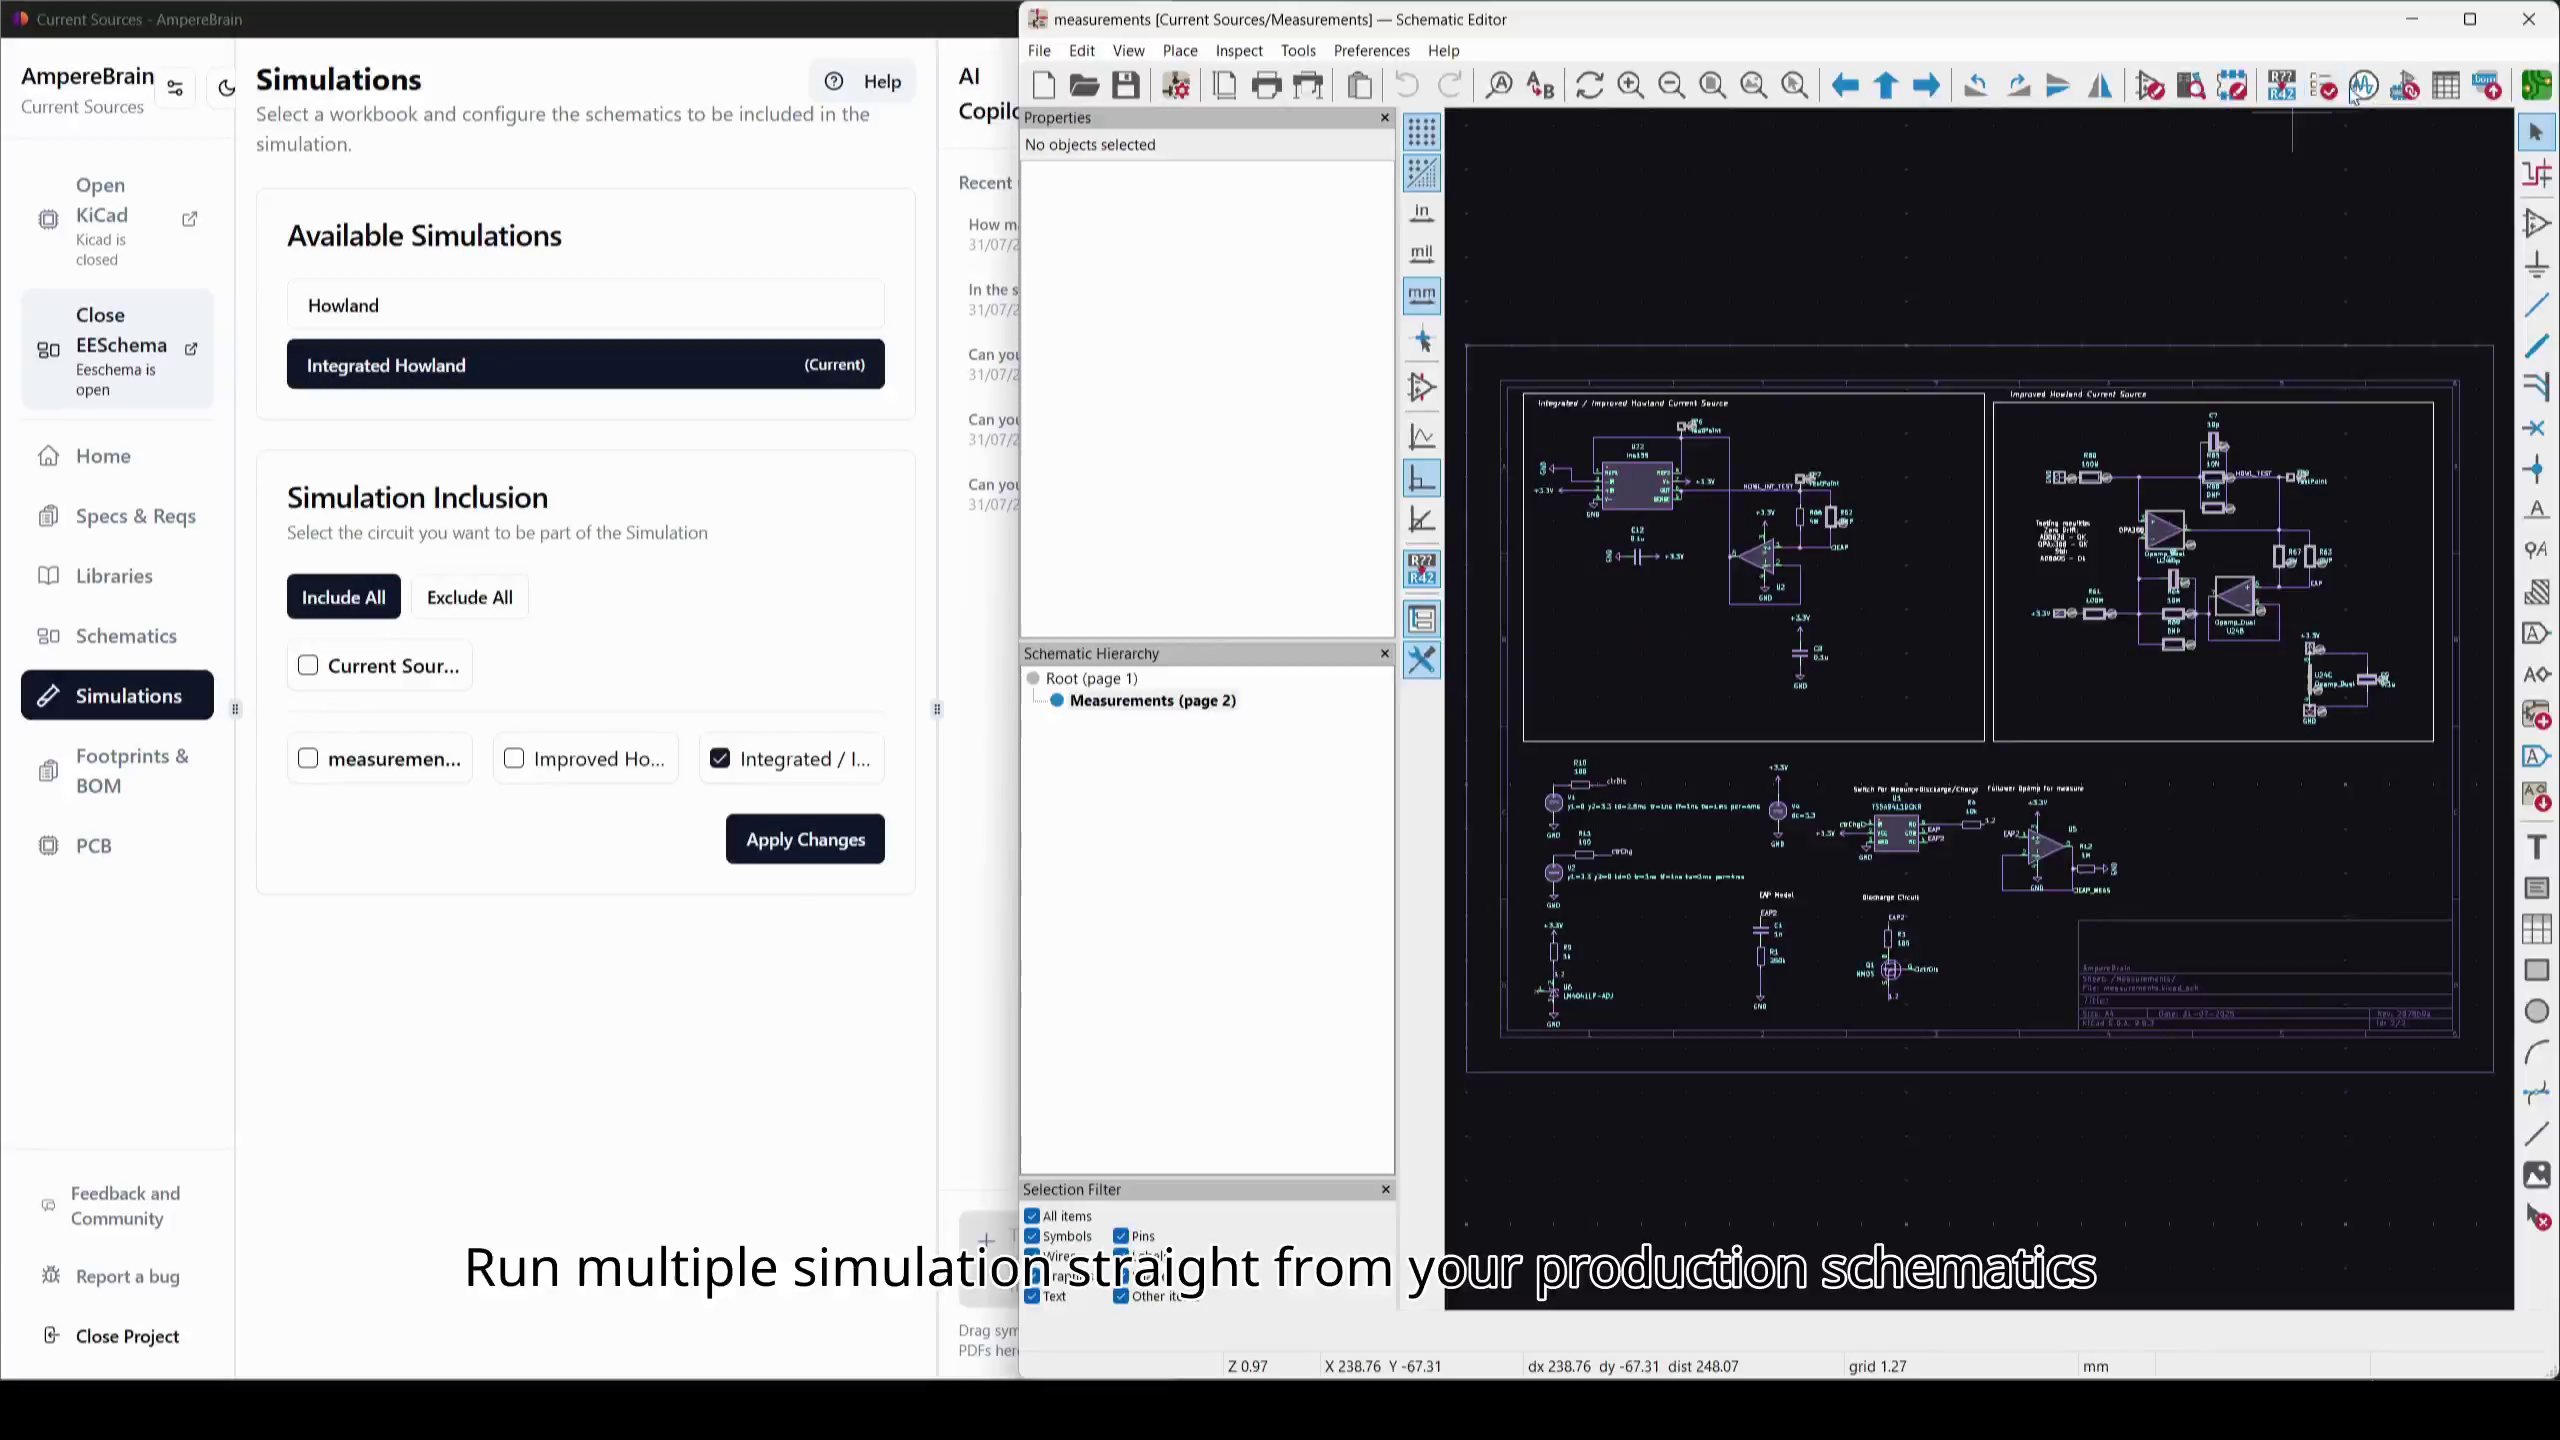Screen dimensions: 2560x1440
Task: Select Root (page 1) in Schematic Hierarchy
Action: tap(1091, 678)
